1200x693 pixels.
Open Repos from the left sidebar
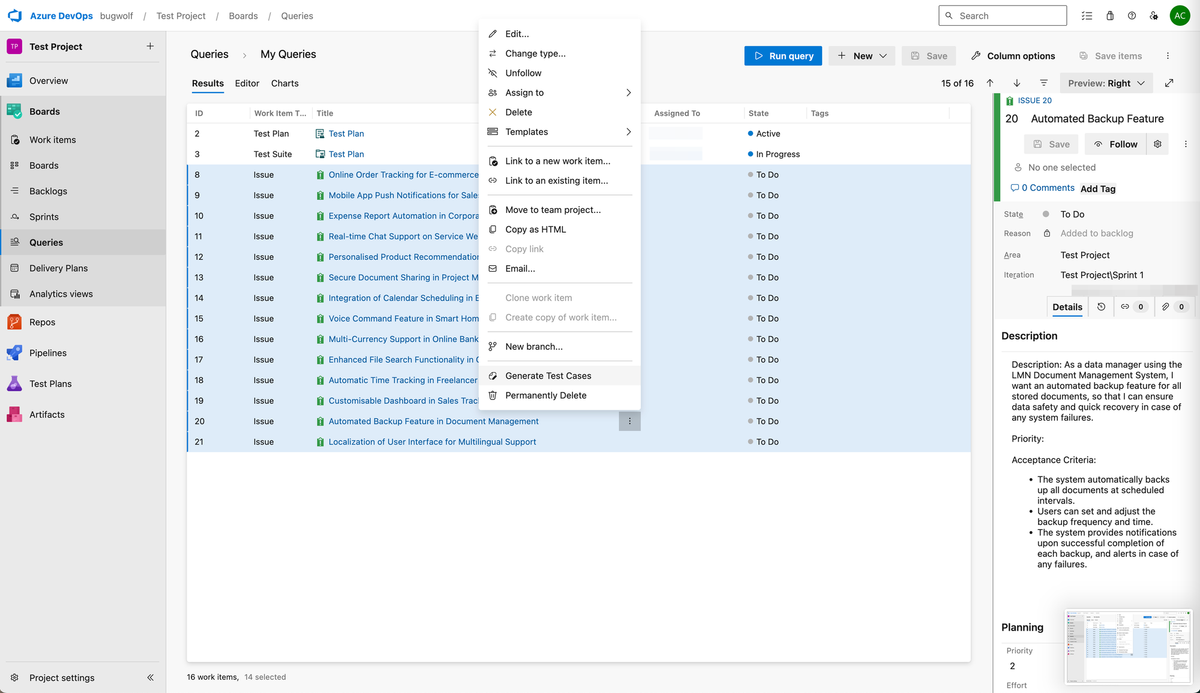pyautogui.click(x=44, y=322)
